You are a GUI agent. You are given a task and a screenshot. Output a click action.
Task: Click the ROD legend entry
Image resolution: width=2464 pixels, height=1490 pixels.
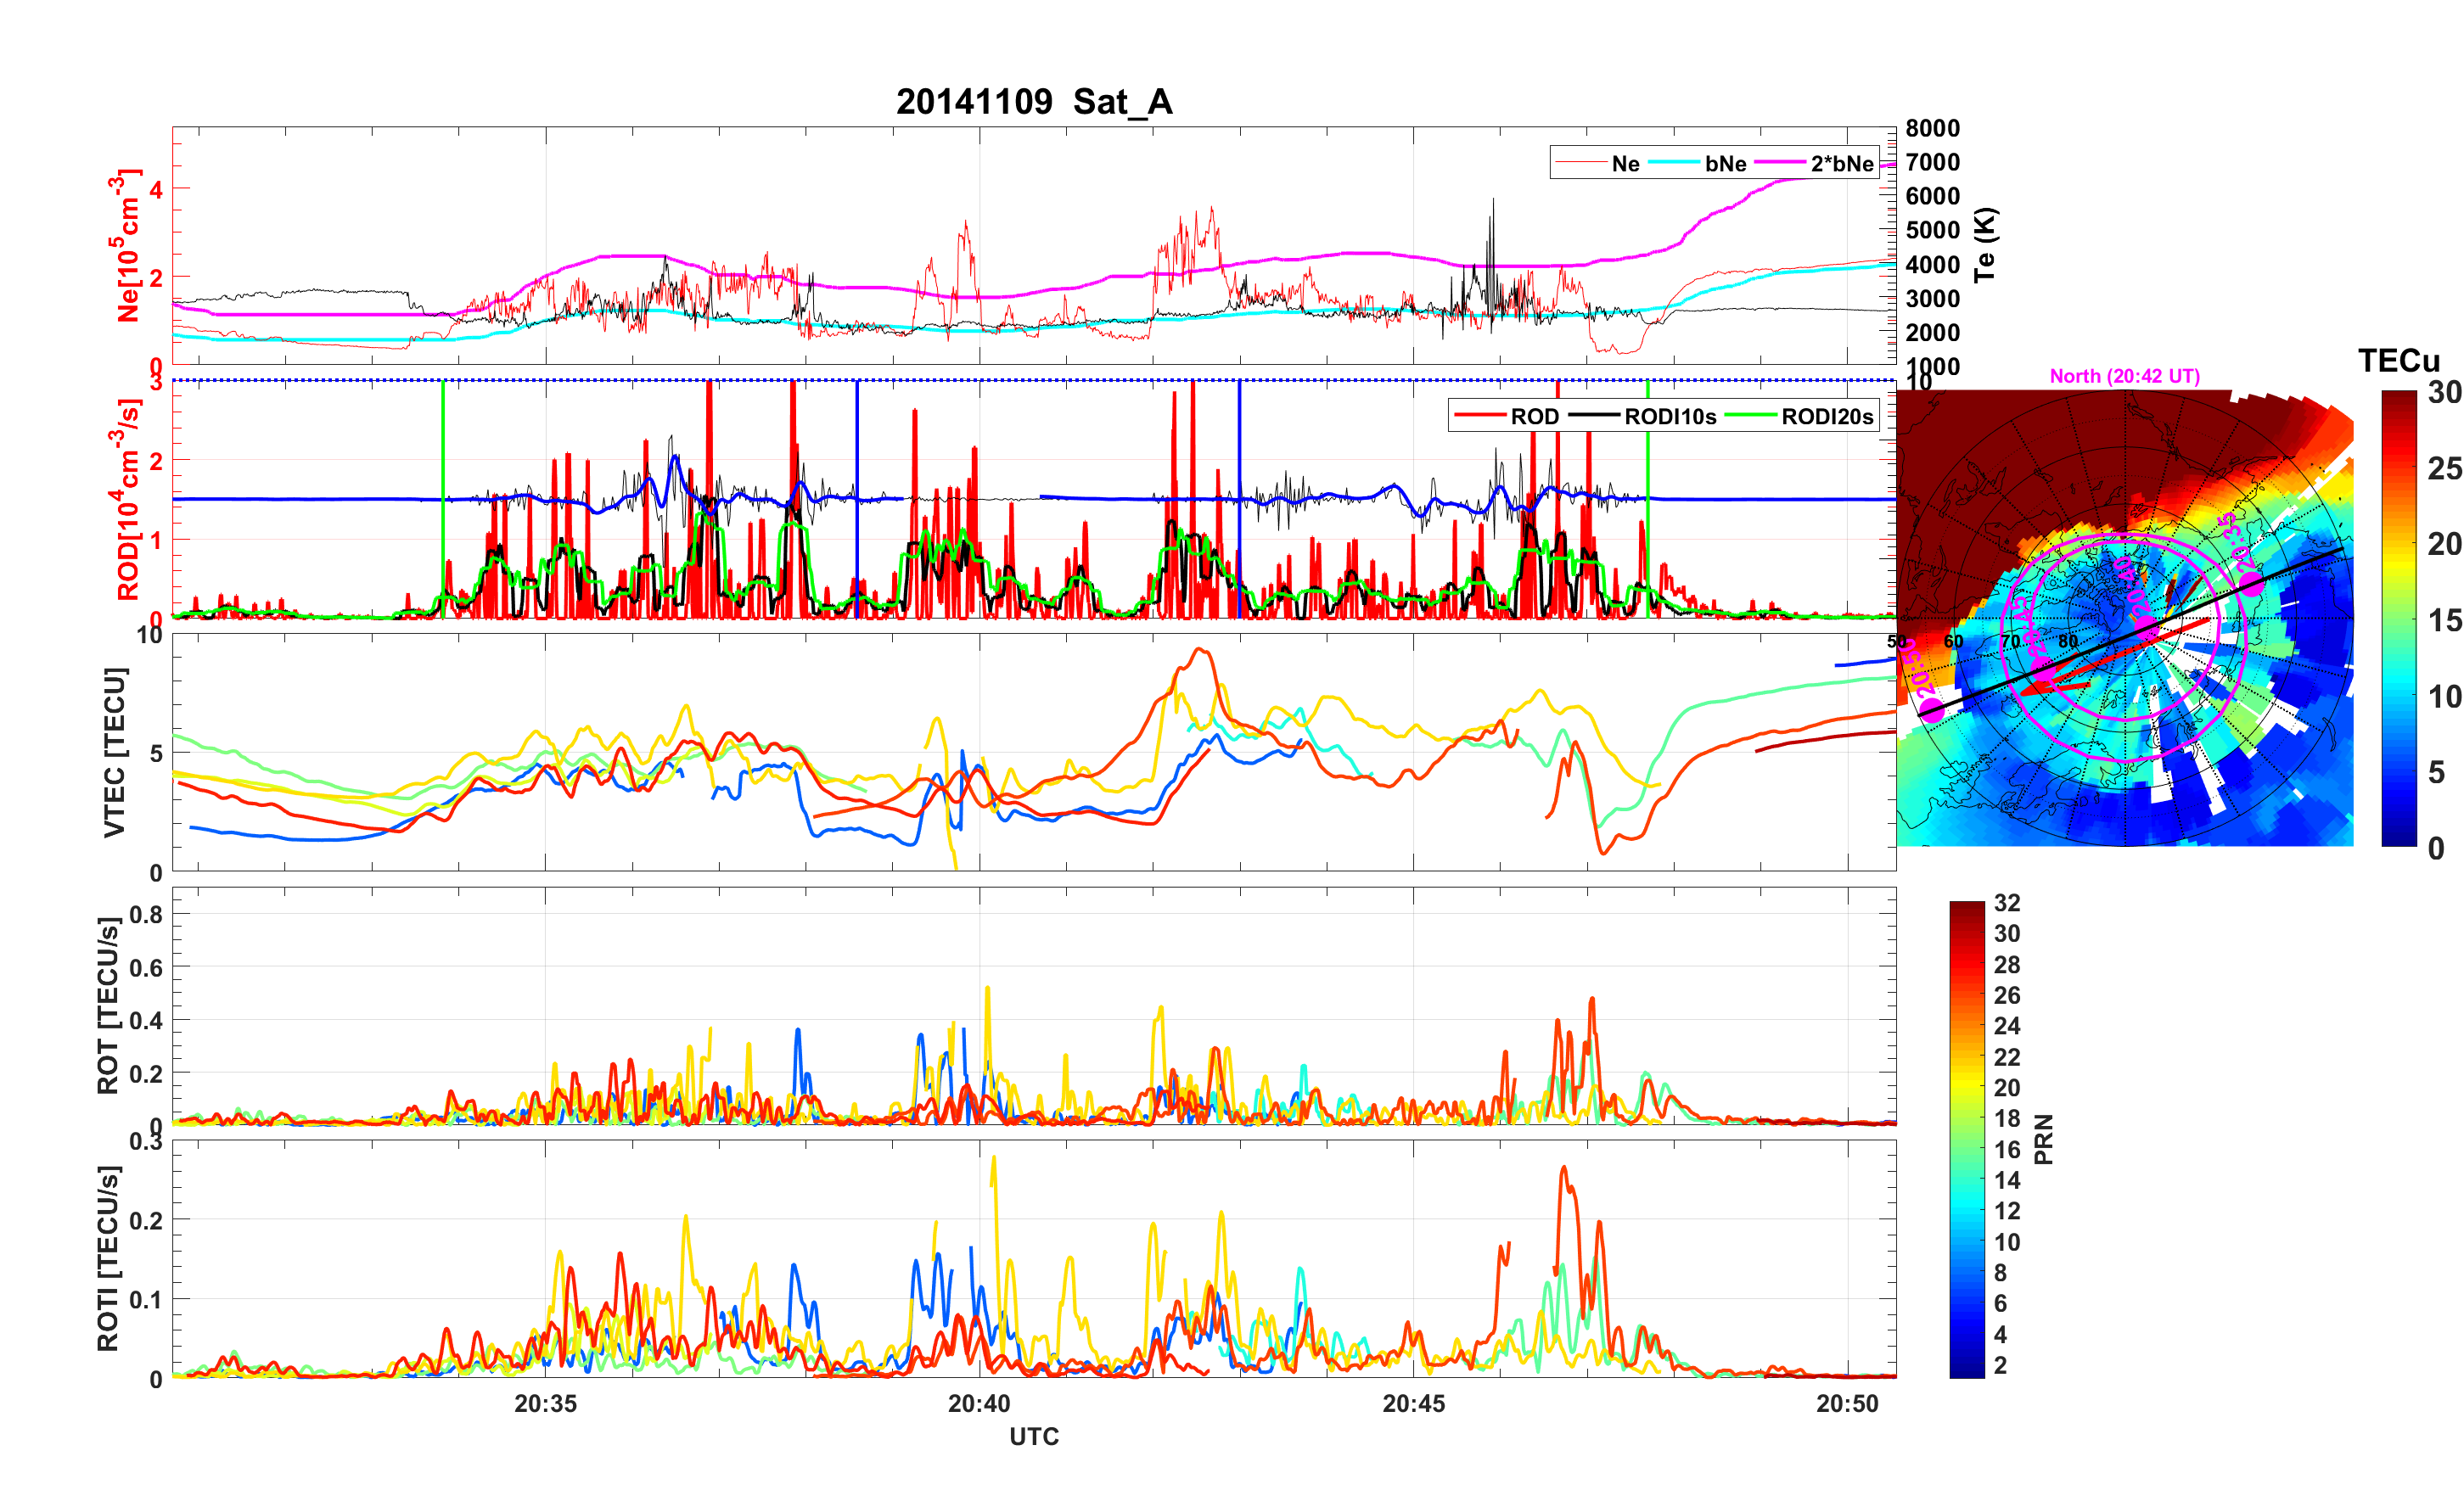[1507, 416]
